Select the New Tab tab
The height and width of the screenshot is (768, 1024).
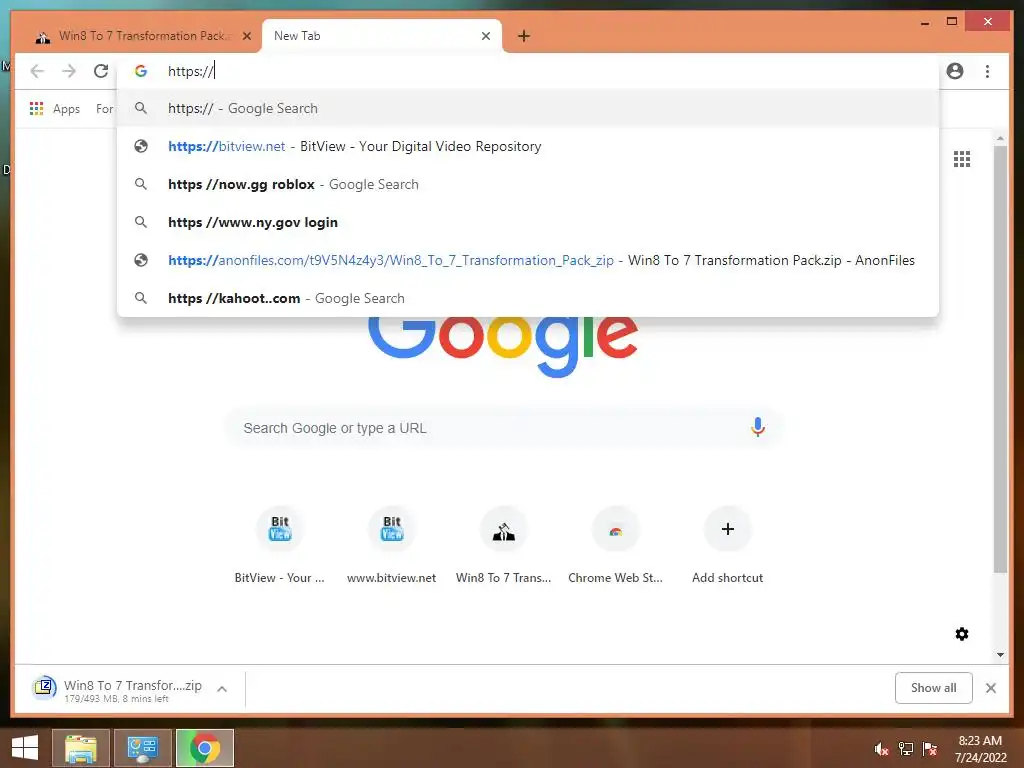[x=382, y=36]
